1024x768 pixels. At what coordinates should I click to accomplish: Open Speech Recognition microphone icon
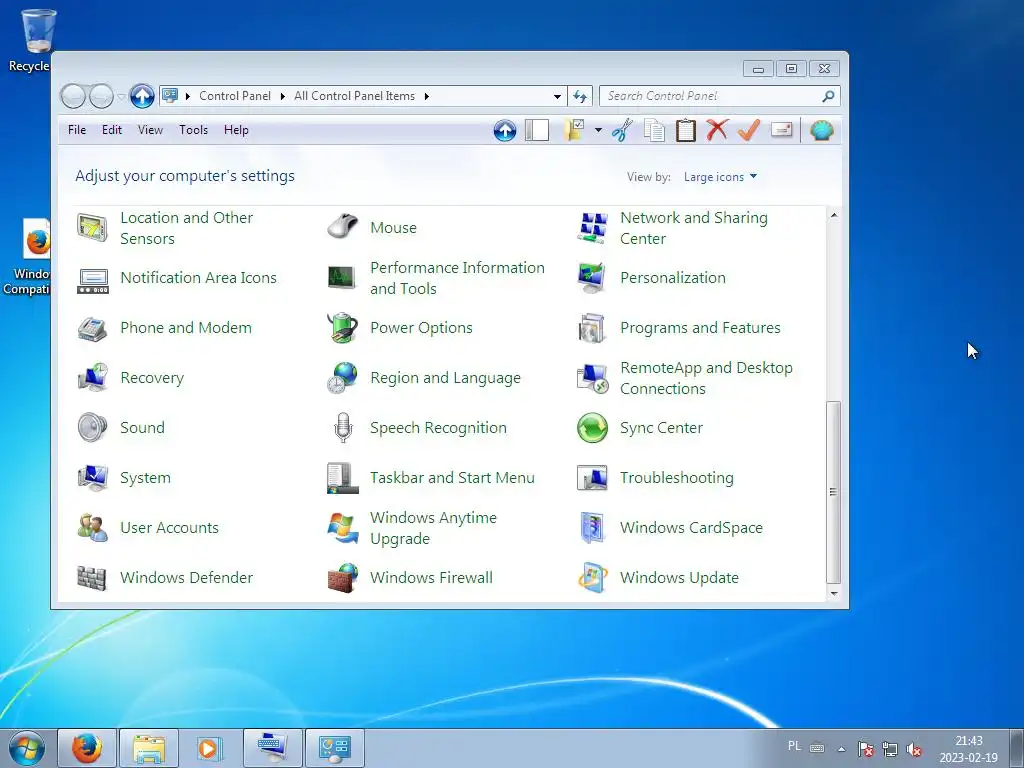click(343, 428)
